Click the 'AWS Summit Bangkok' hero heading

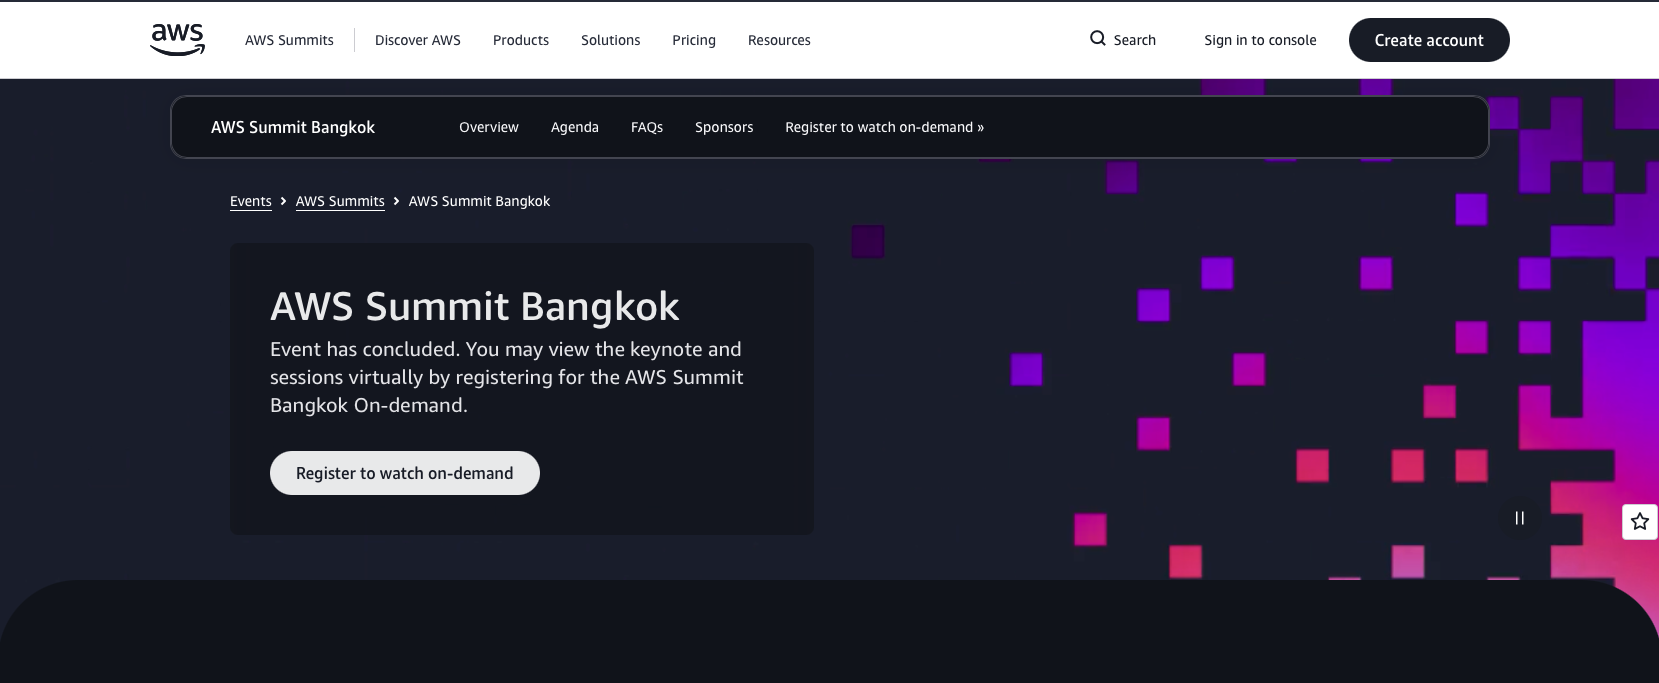click(x=475, y=306)
